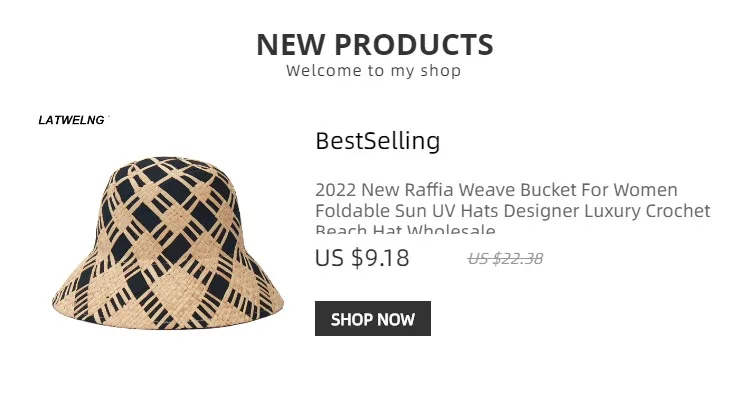Click the NEW PRODUCTS heading
The width and height of the screenshot is (750, 420).
375,45
